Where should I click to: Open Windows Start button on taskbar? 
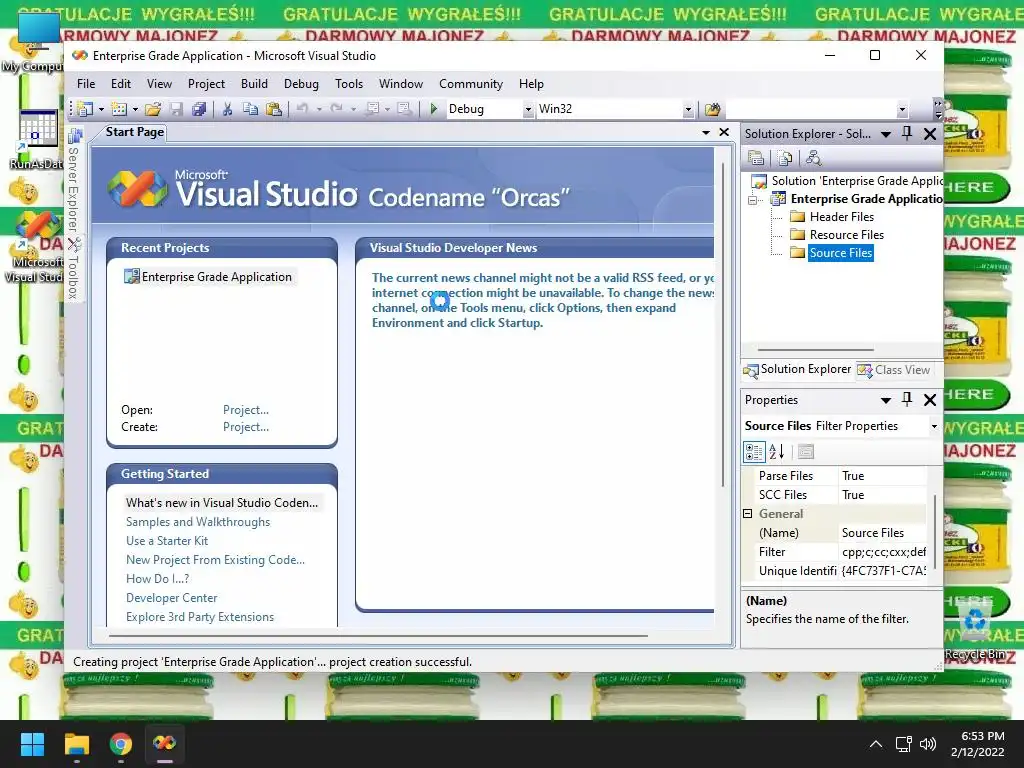tap(33, 744)
